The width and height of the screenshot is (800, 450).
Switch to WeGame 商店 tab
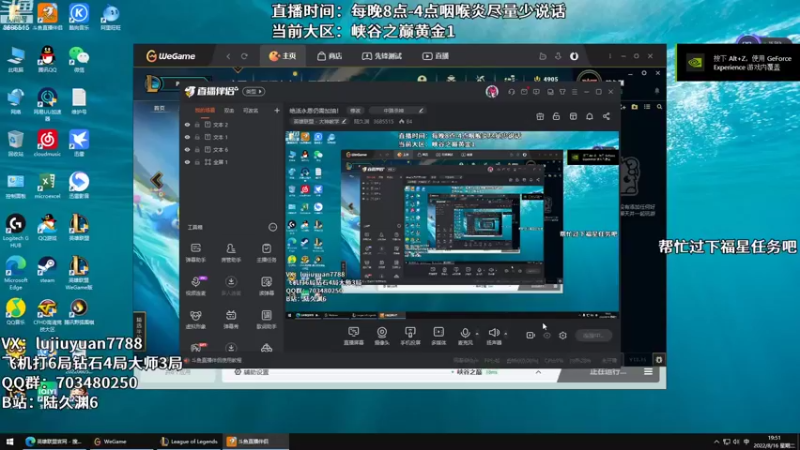point(330,56)
